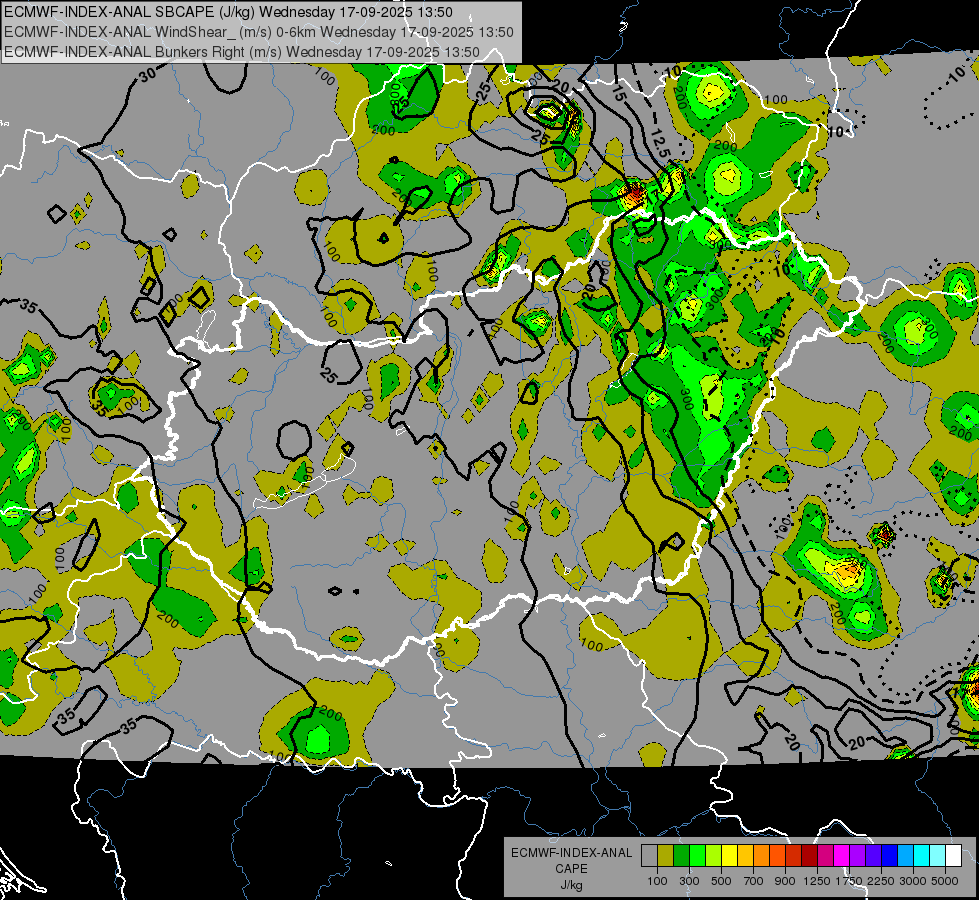979x900 pixels.
Task: Click the legend value 5000
Action: (945, 881)
